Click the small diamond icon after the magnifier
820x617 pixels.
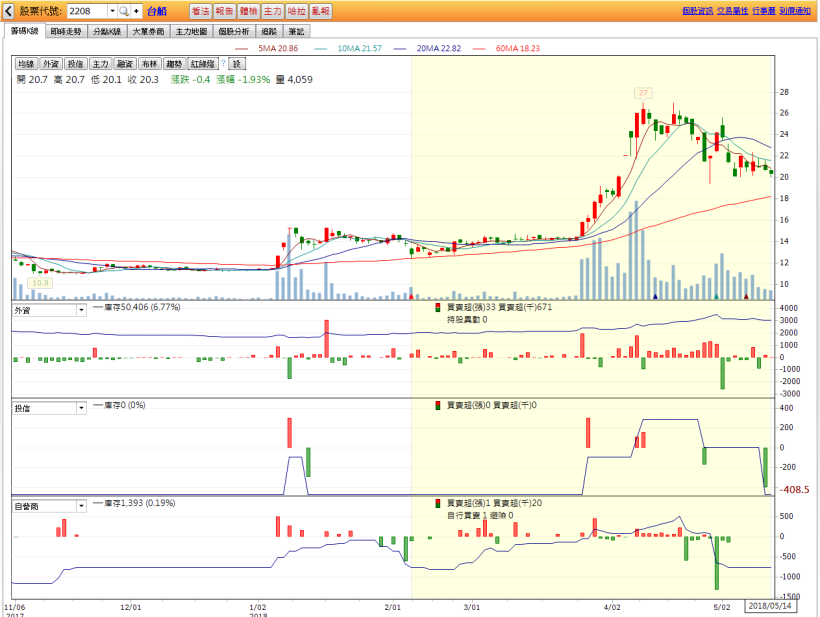(137, 11)
